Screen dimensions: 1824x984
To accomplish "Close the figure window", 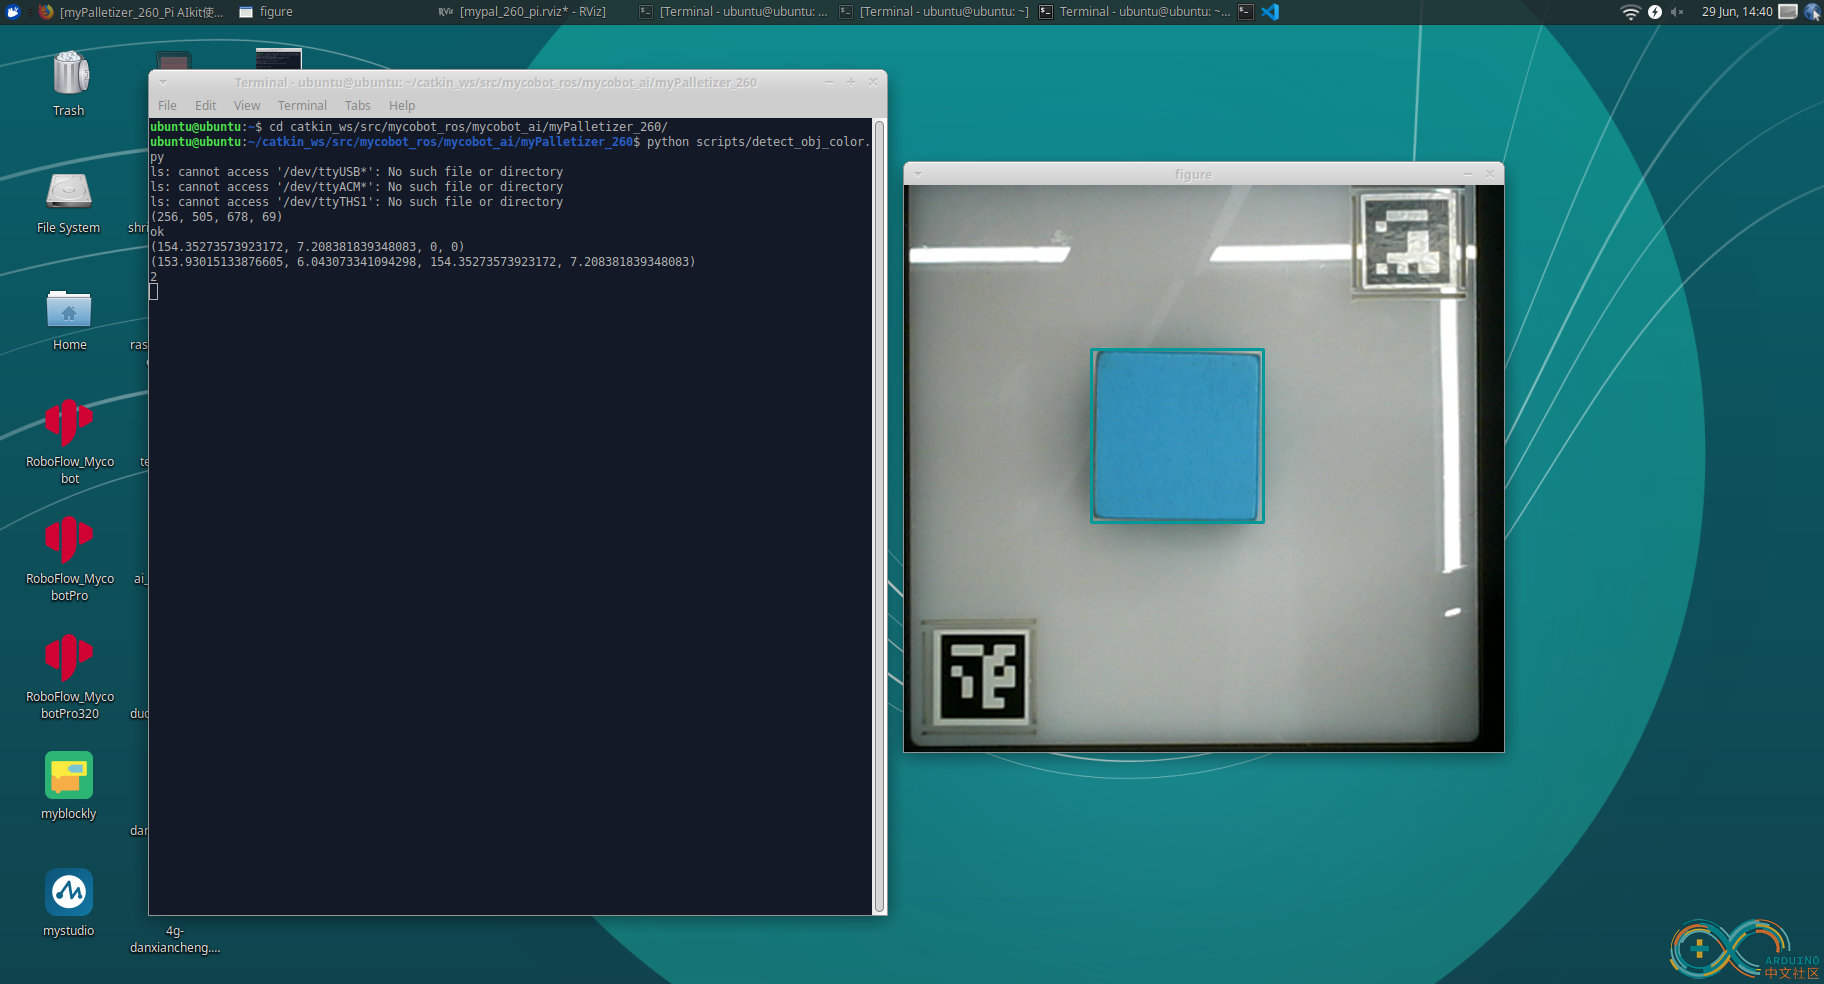I will [1490, 174].
